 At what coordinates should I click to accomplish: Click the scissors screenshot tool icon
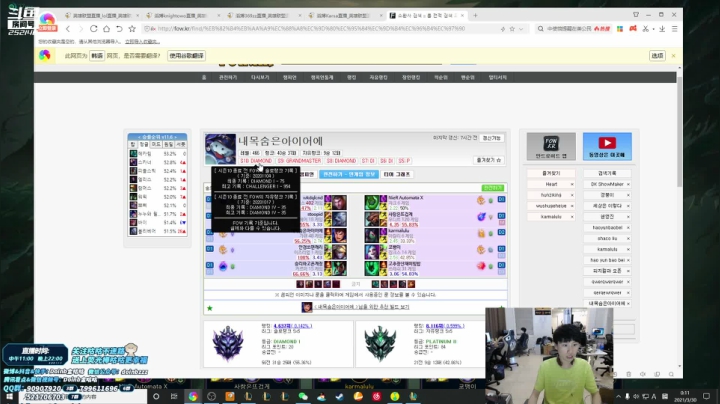point(646,29)
